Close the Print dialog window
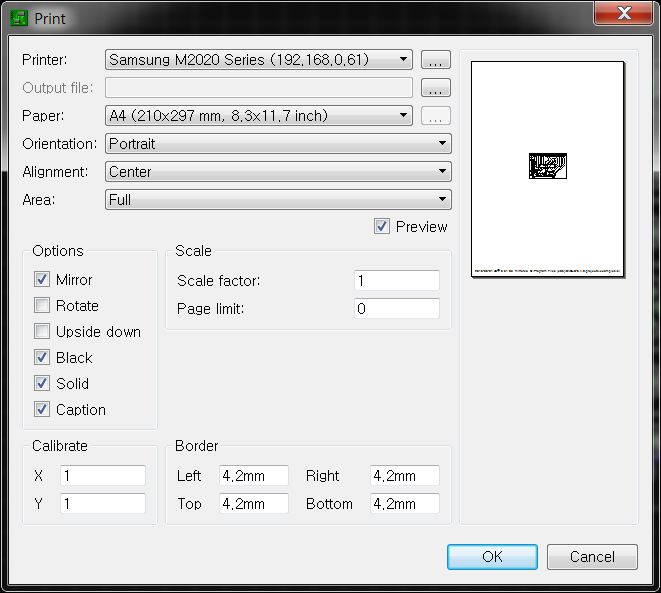 pos(623,13)
